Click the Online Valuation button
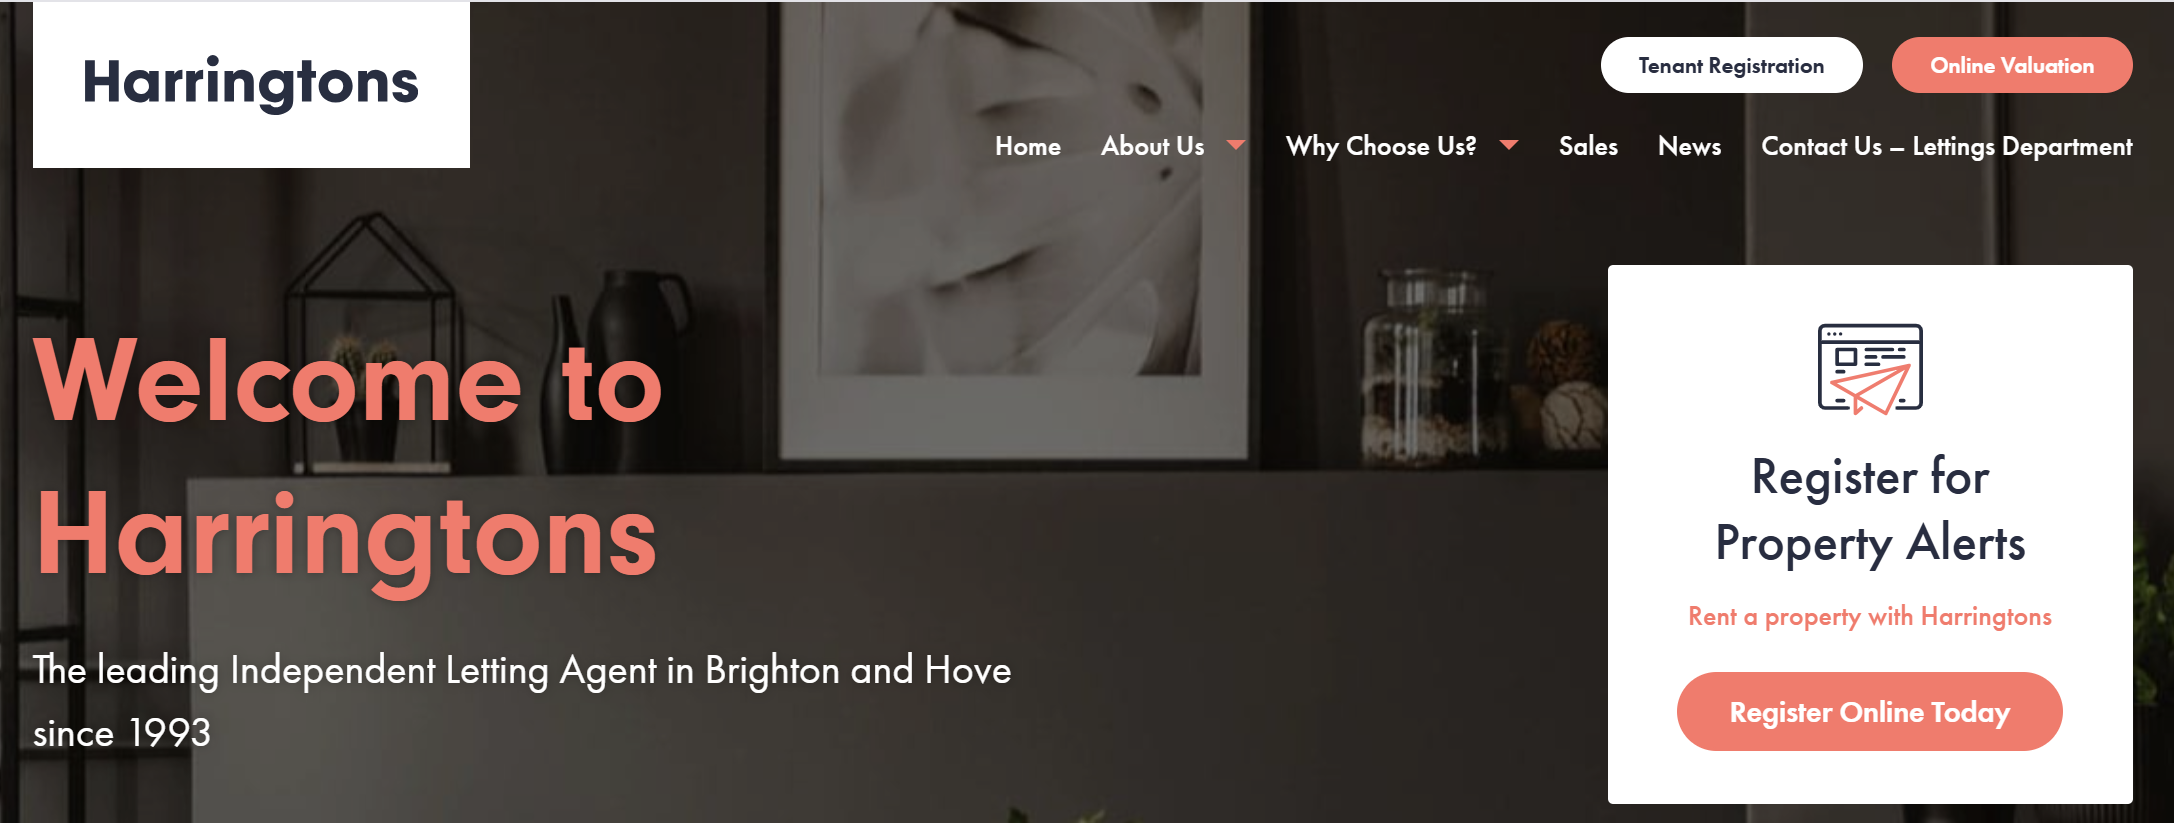Screen dimensions: 2174x823 pyautogui.click(x=2012, y=65)
